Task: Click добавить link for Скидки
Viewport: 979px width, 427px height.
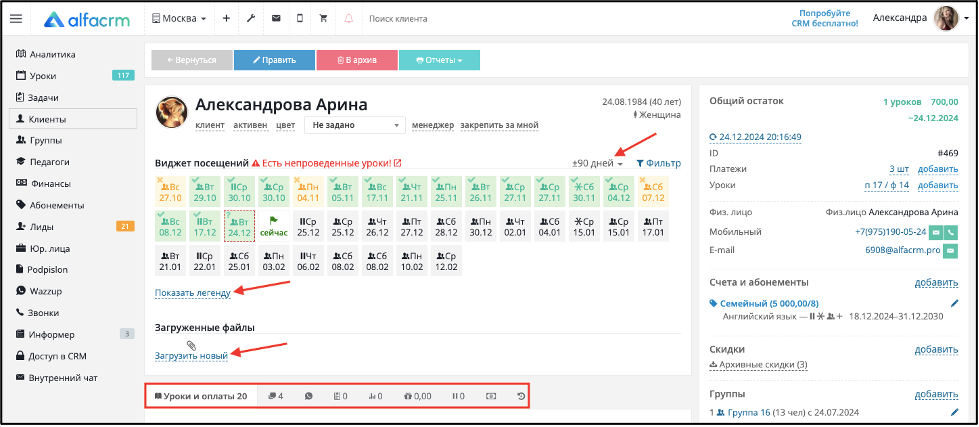Action: (x=937, y=350)
